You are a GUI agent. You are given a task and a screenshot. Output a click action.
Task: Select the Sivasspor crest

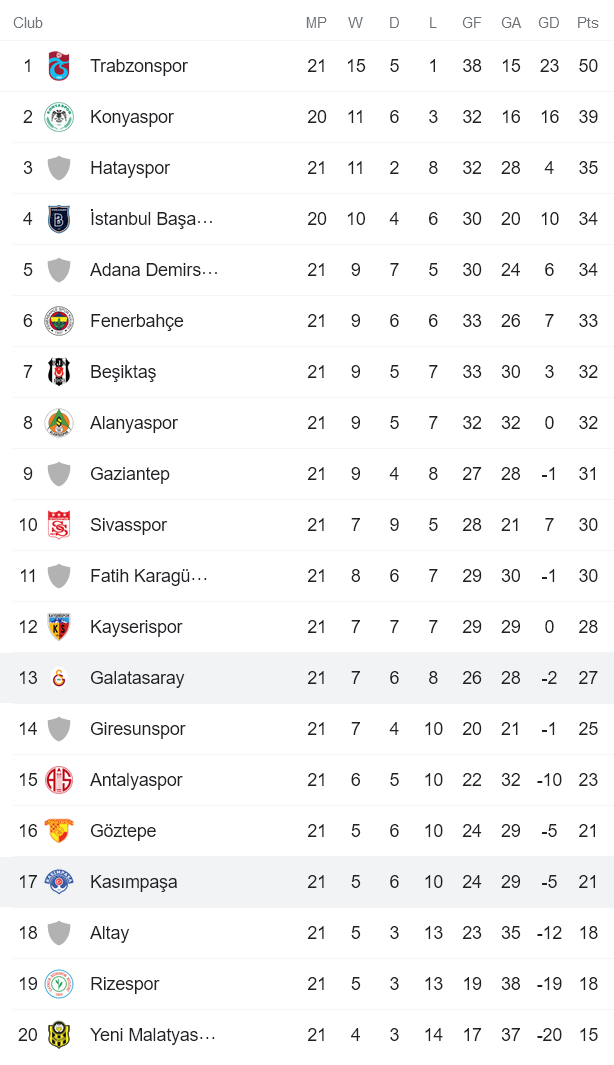click(60, 524)
